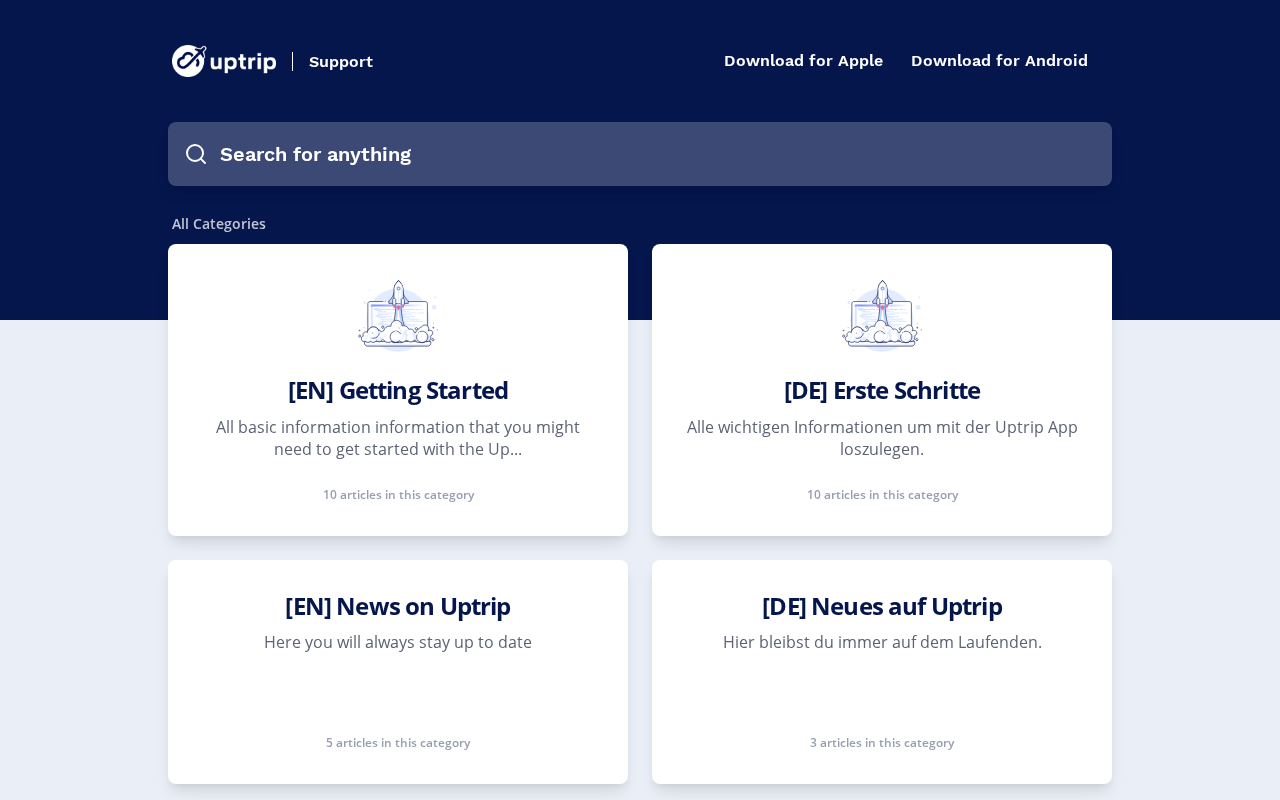Screen dimensions: 1280x800
Task: Open the [DE] Erste Schritte title
Action: 882,390
